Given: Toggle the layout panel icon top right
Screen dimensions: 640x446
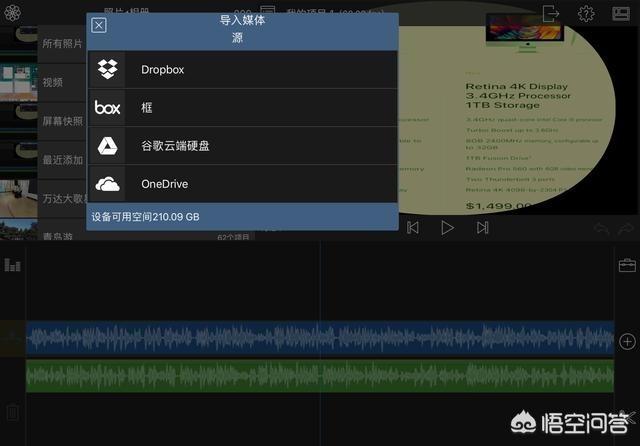Looking at the screenshot, I should (621, 14).
